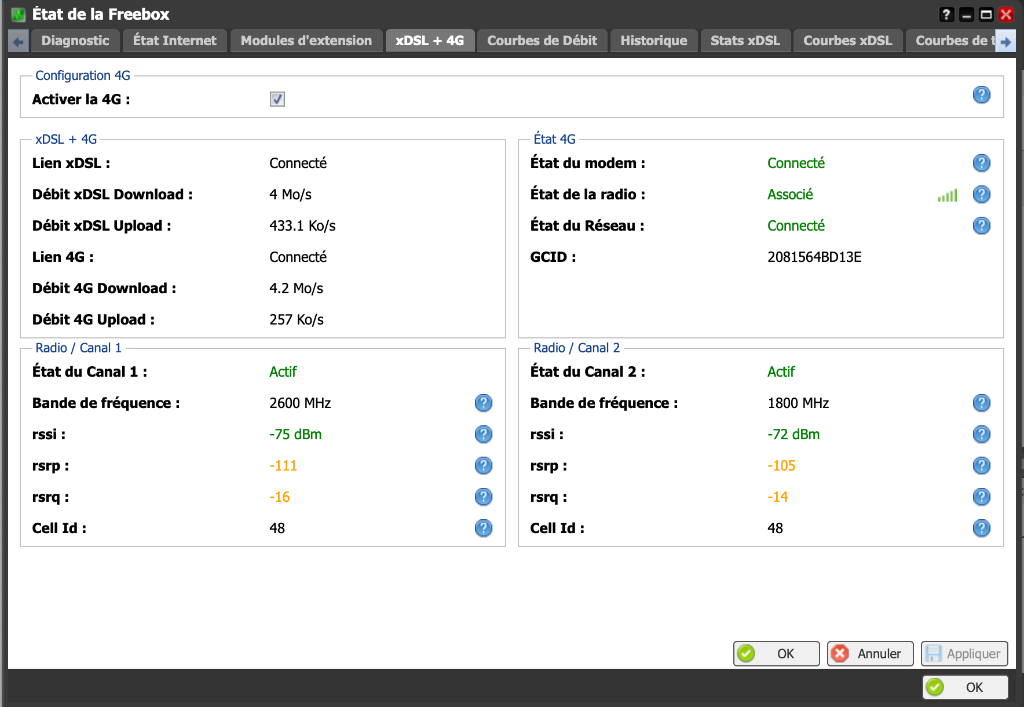The image size is (1024, 707).
Task: Click window help question mark in title bar
Action: pyautogui.click(x=947, y=15)
